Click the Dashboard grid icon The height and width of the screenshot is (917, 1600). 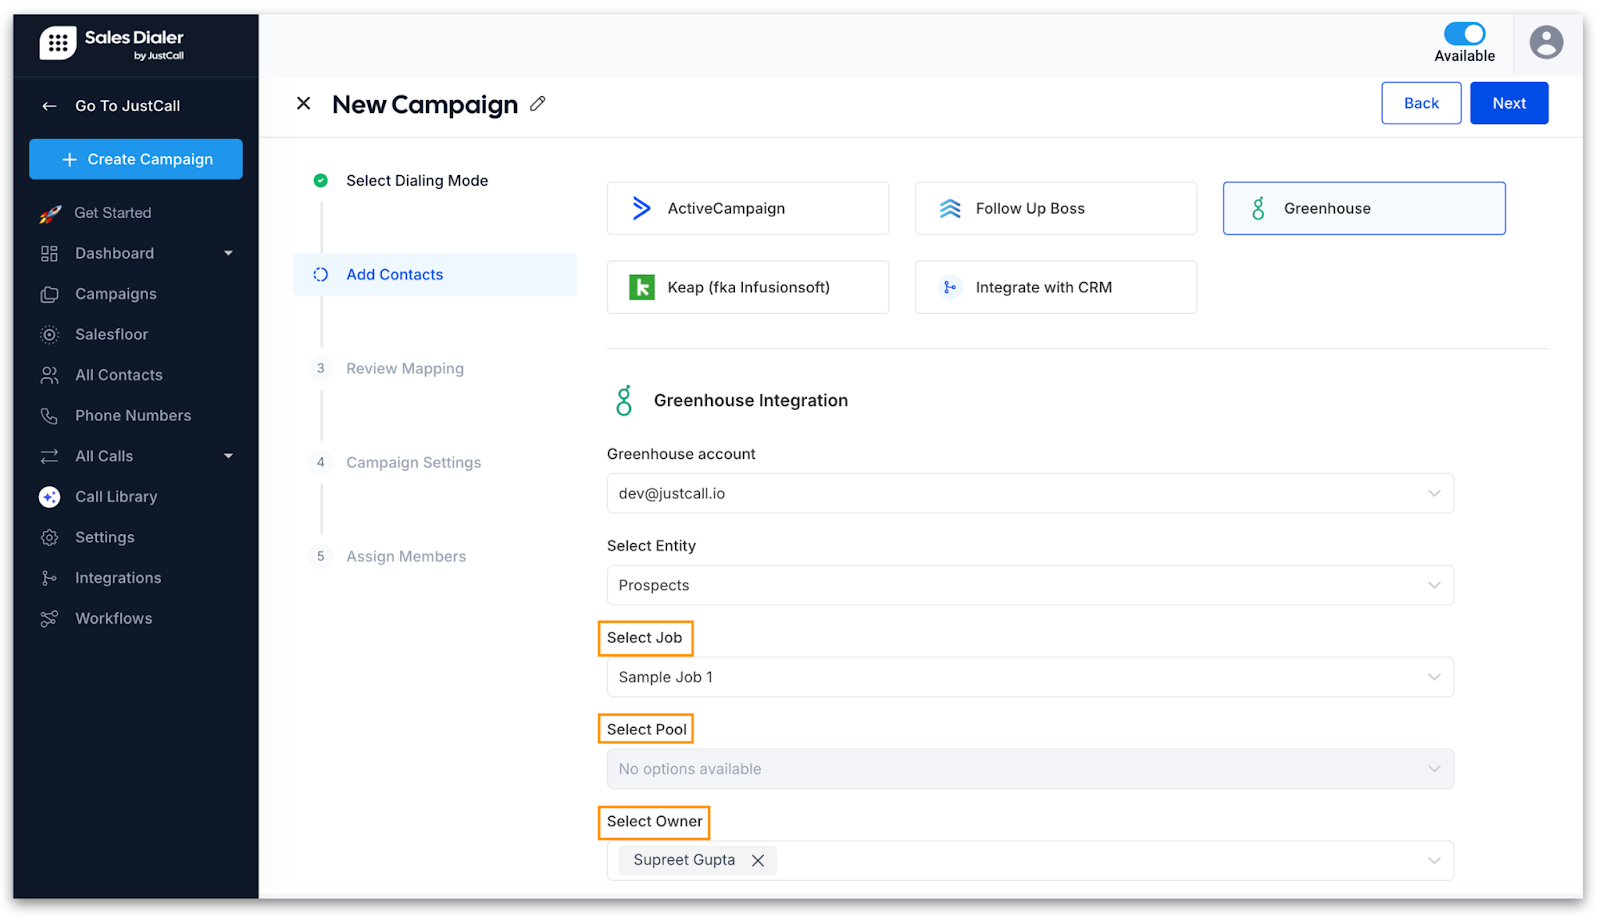49,254
